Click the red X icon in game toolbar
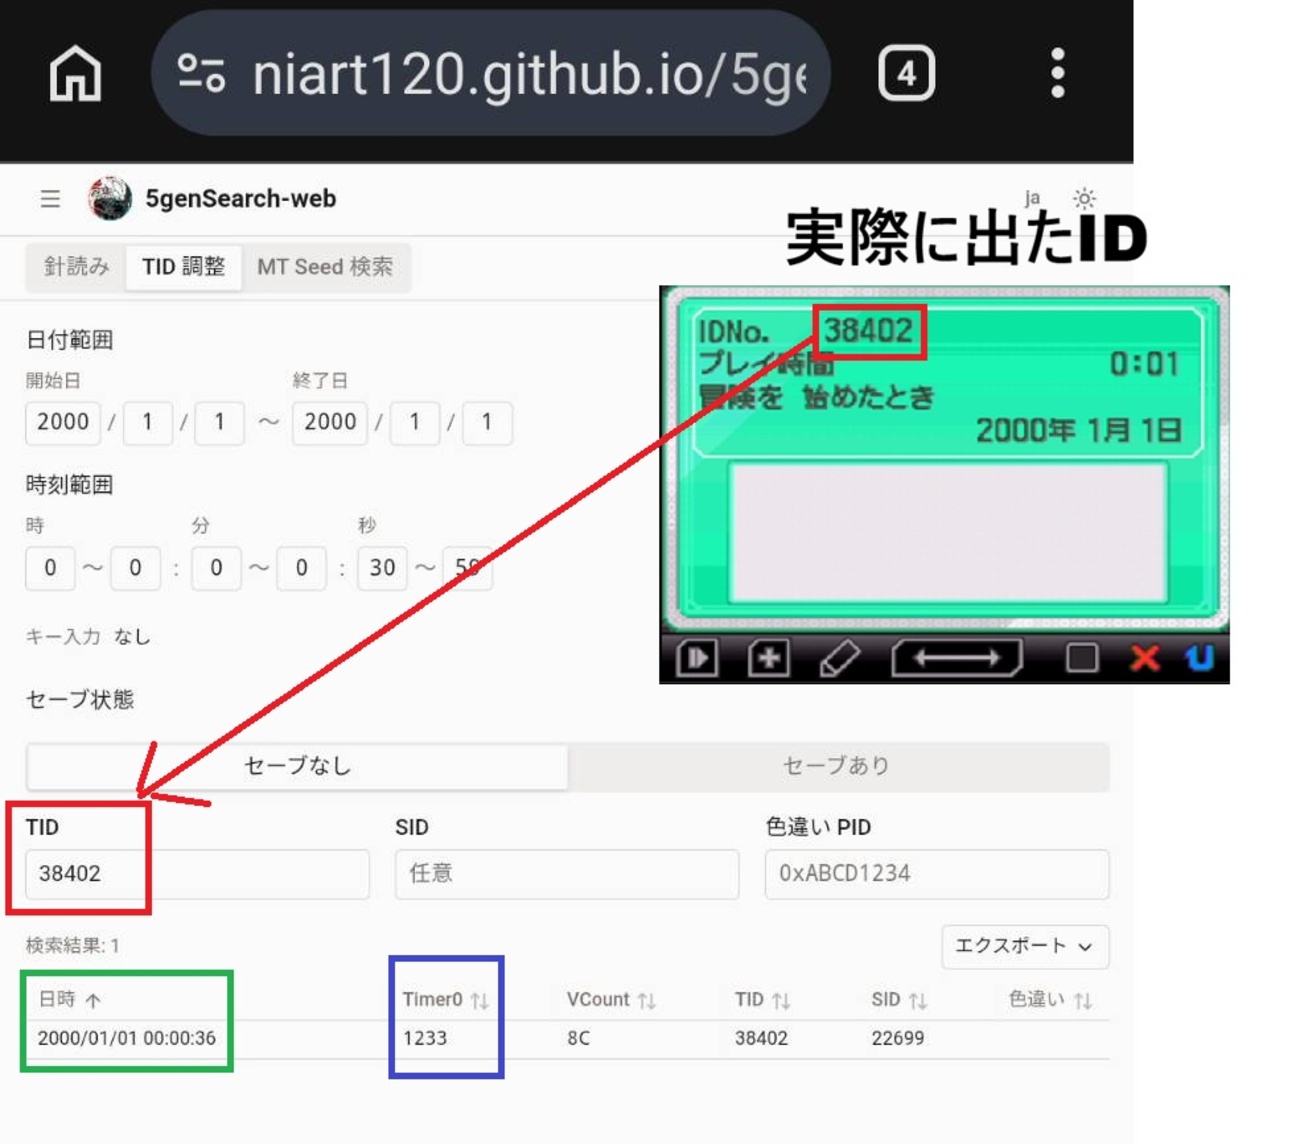 tap(1145, 658)
